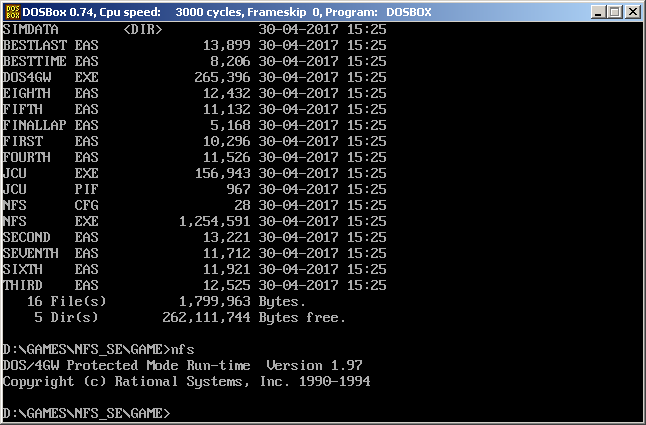This screenshot has height=425, width=646.
Task: Click the 15:25 time on THIRD row
Action: tap(367, 285)
